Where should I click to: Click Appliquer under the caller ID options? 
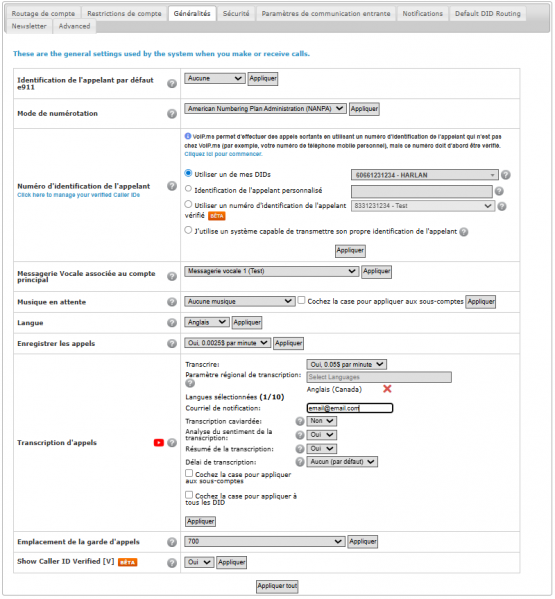pyautogui.click(x=350, y=251)
